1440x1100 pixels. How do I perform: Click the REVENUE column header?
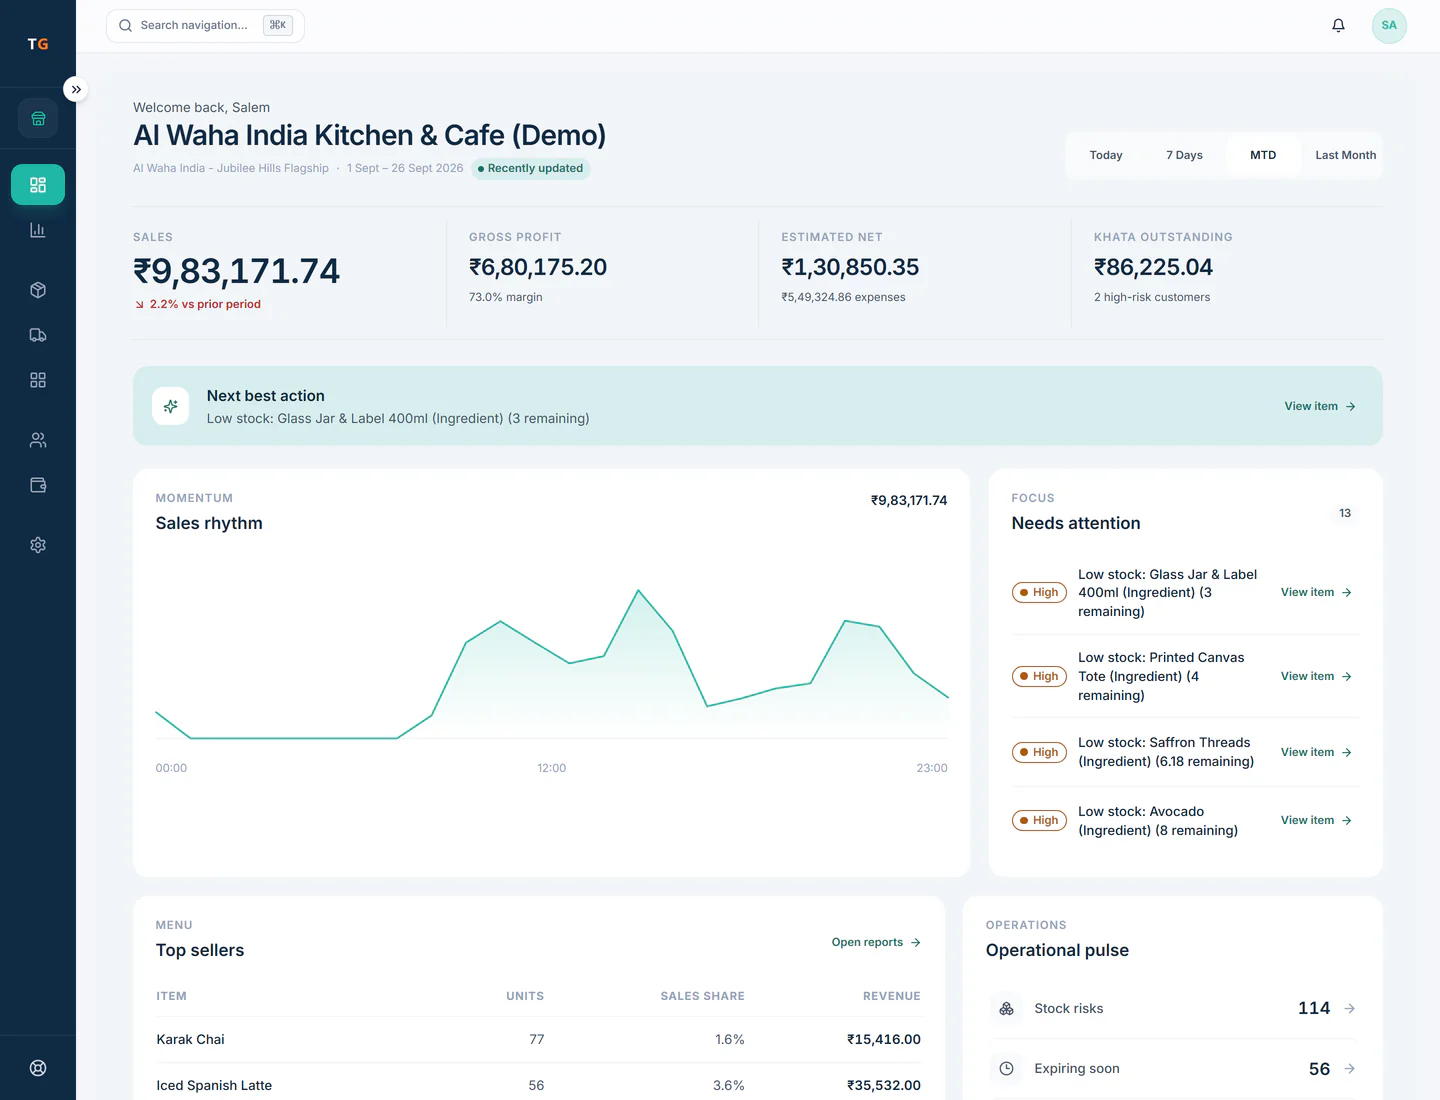coord(892,996)
